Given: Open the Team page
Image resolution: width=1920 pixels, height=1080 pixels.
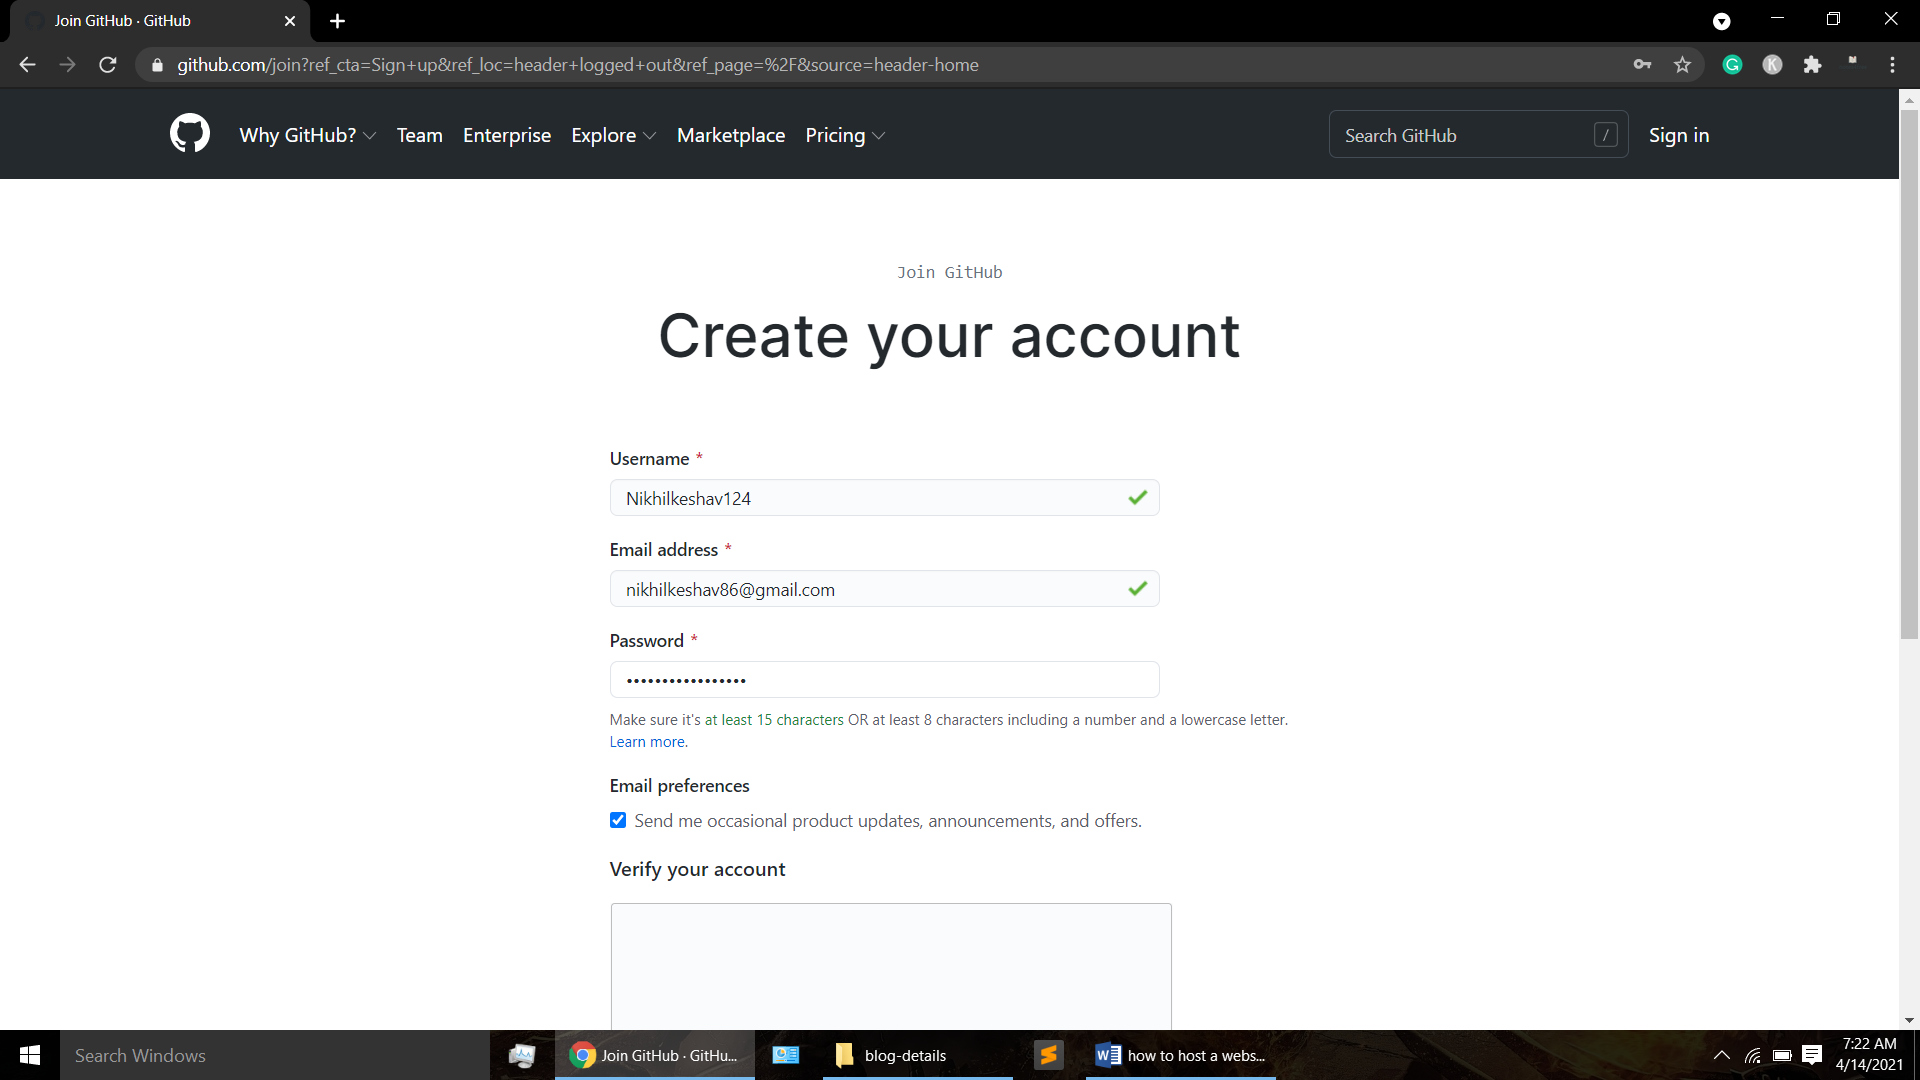Looking at the screenshot, I should pos(419,135).
